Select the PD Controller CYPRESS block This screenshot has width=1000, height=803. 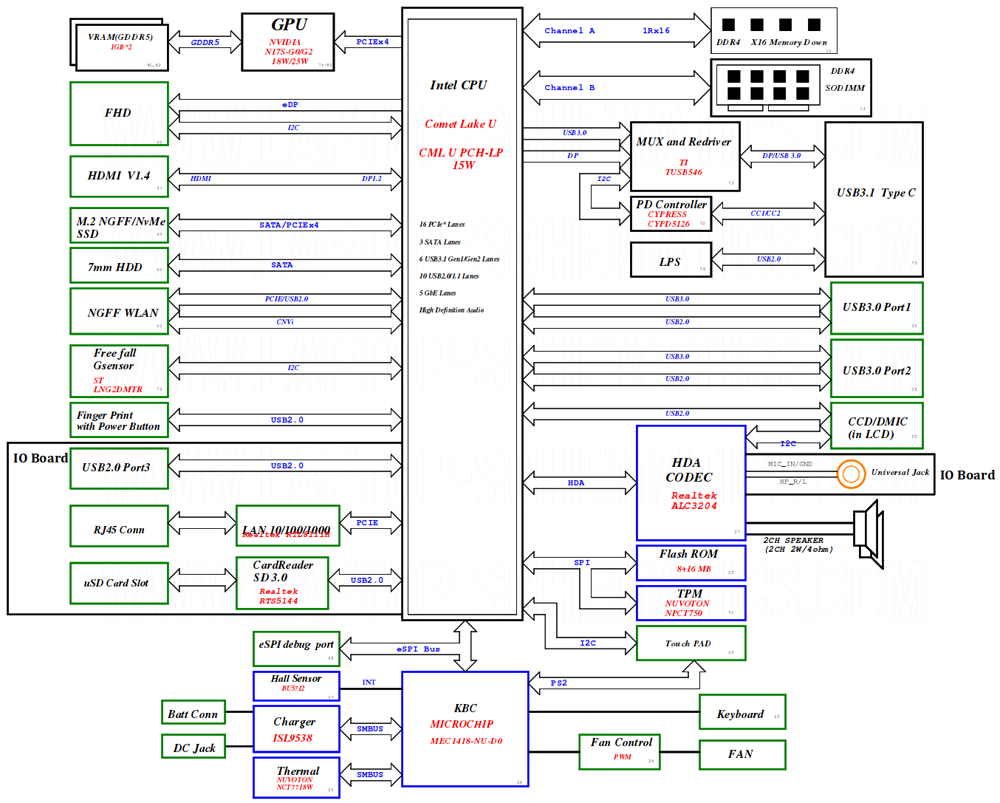coord(671,214)
